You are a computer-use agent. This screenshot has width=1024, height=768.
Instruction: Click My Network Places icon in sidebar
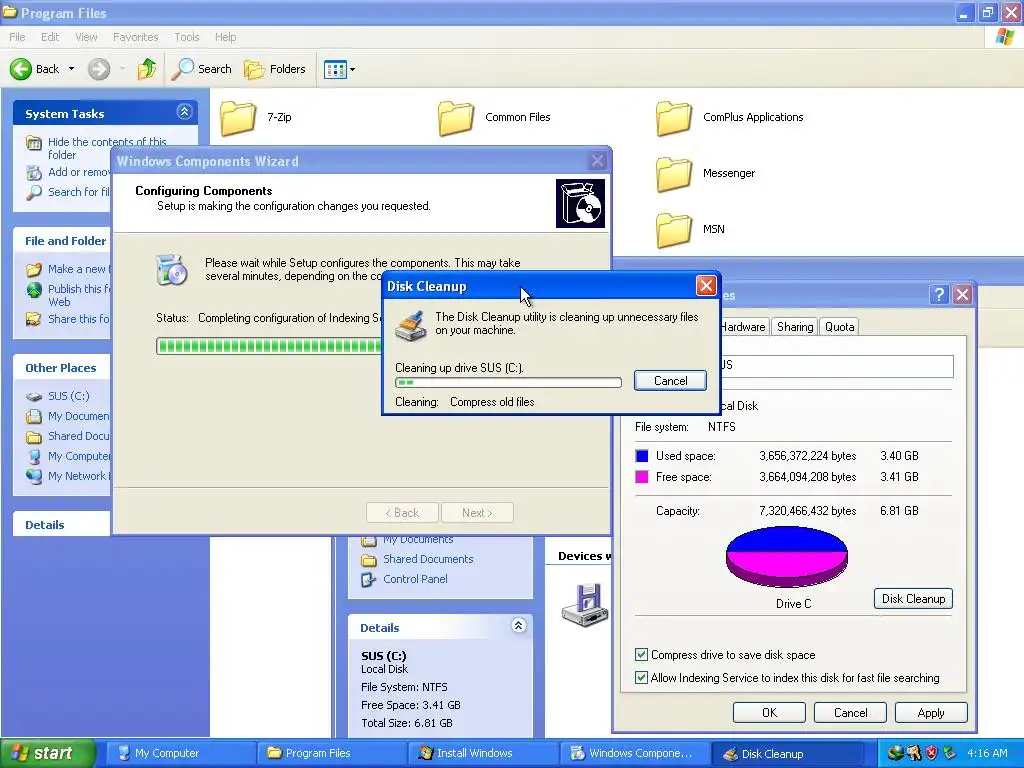(34, 476)
